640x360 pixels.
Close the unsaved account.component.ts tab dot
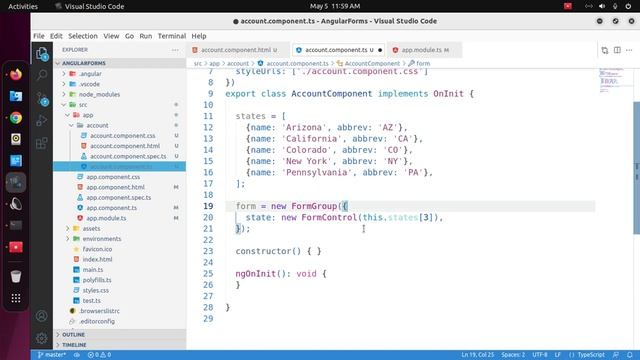(380, 50)
